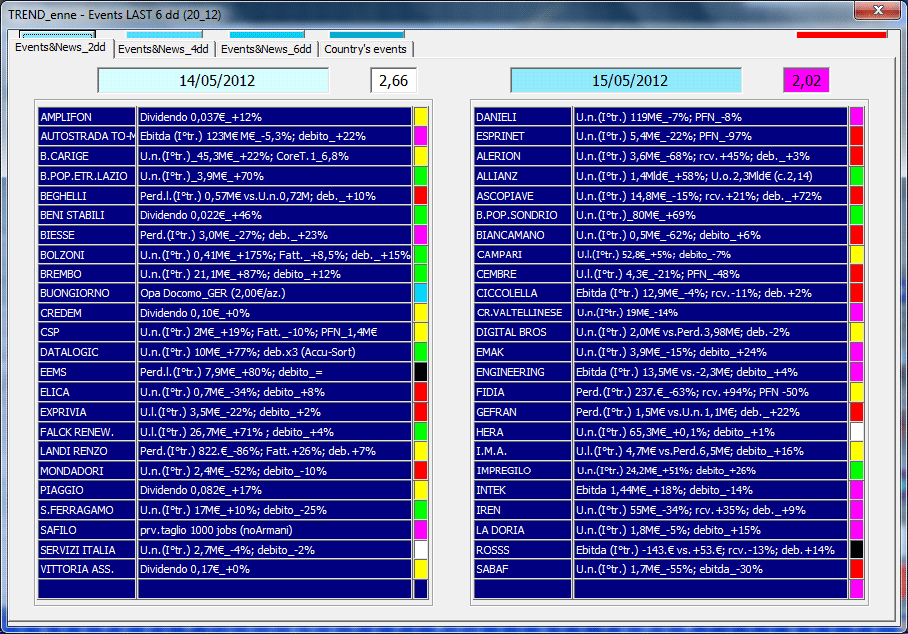The width and height of the screenshot is (908, 634).
Task: Click the yellow swatch in CAMPARI row
Action: click(857, 254)
